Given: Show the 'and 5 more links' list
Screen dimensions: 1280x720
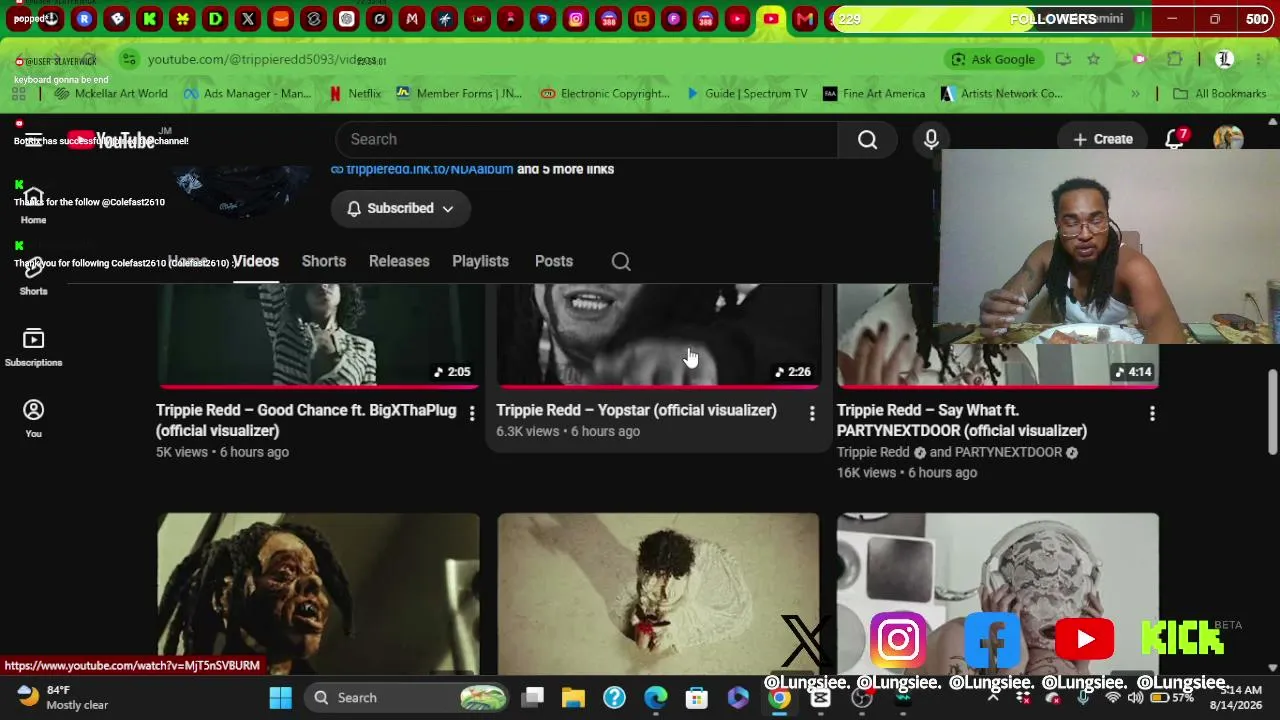Looking at the screenshot, I should click(565, 169).
